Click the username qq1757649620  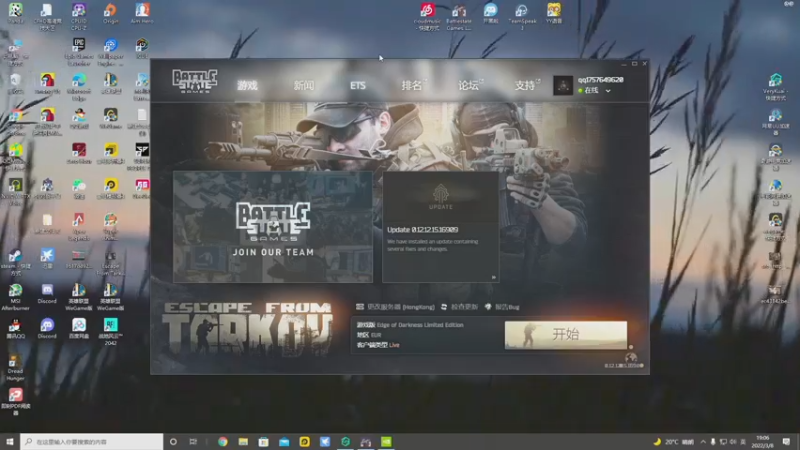601,80
